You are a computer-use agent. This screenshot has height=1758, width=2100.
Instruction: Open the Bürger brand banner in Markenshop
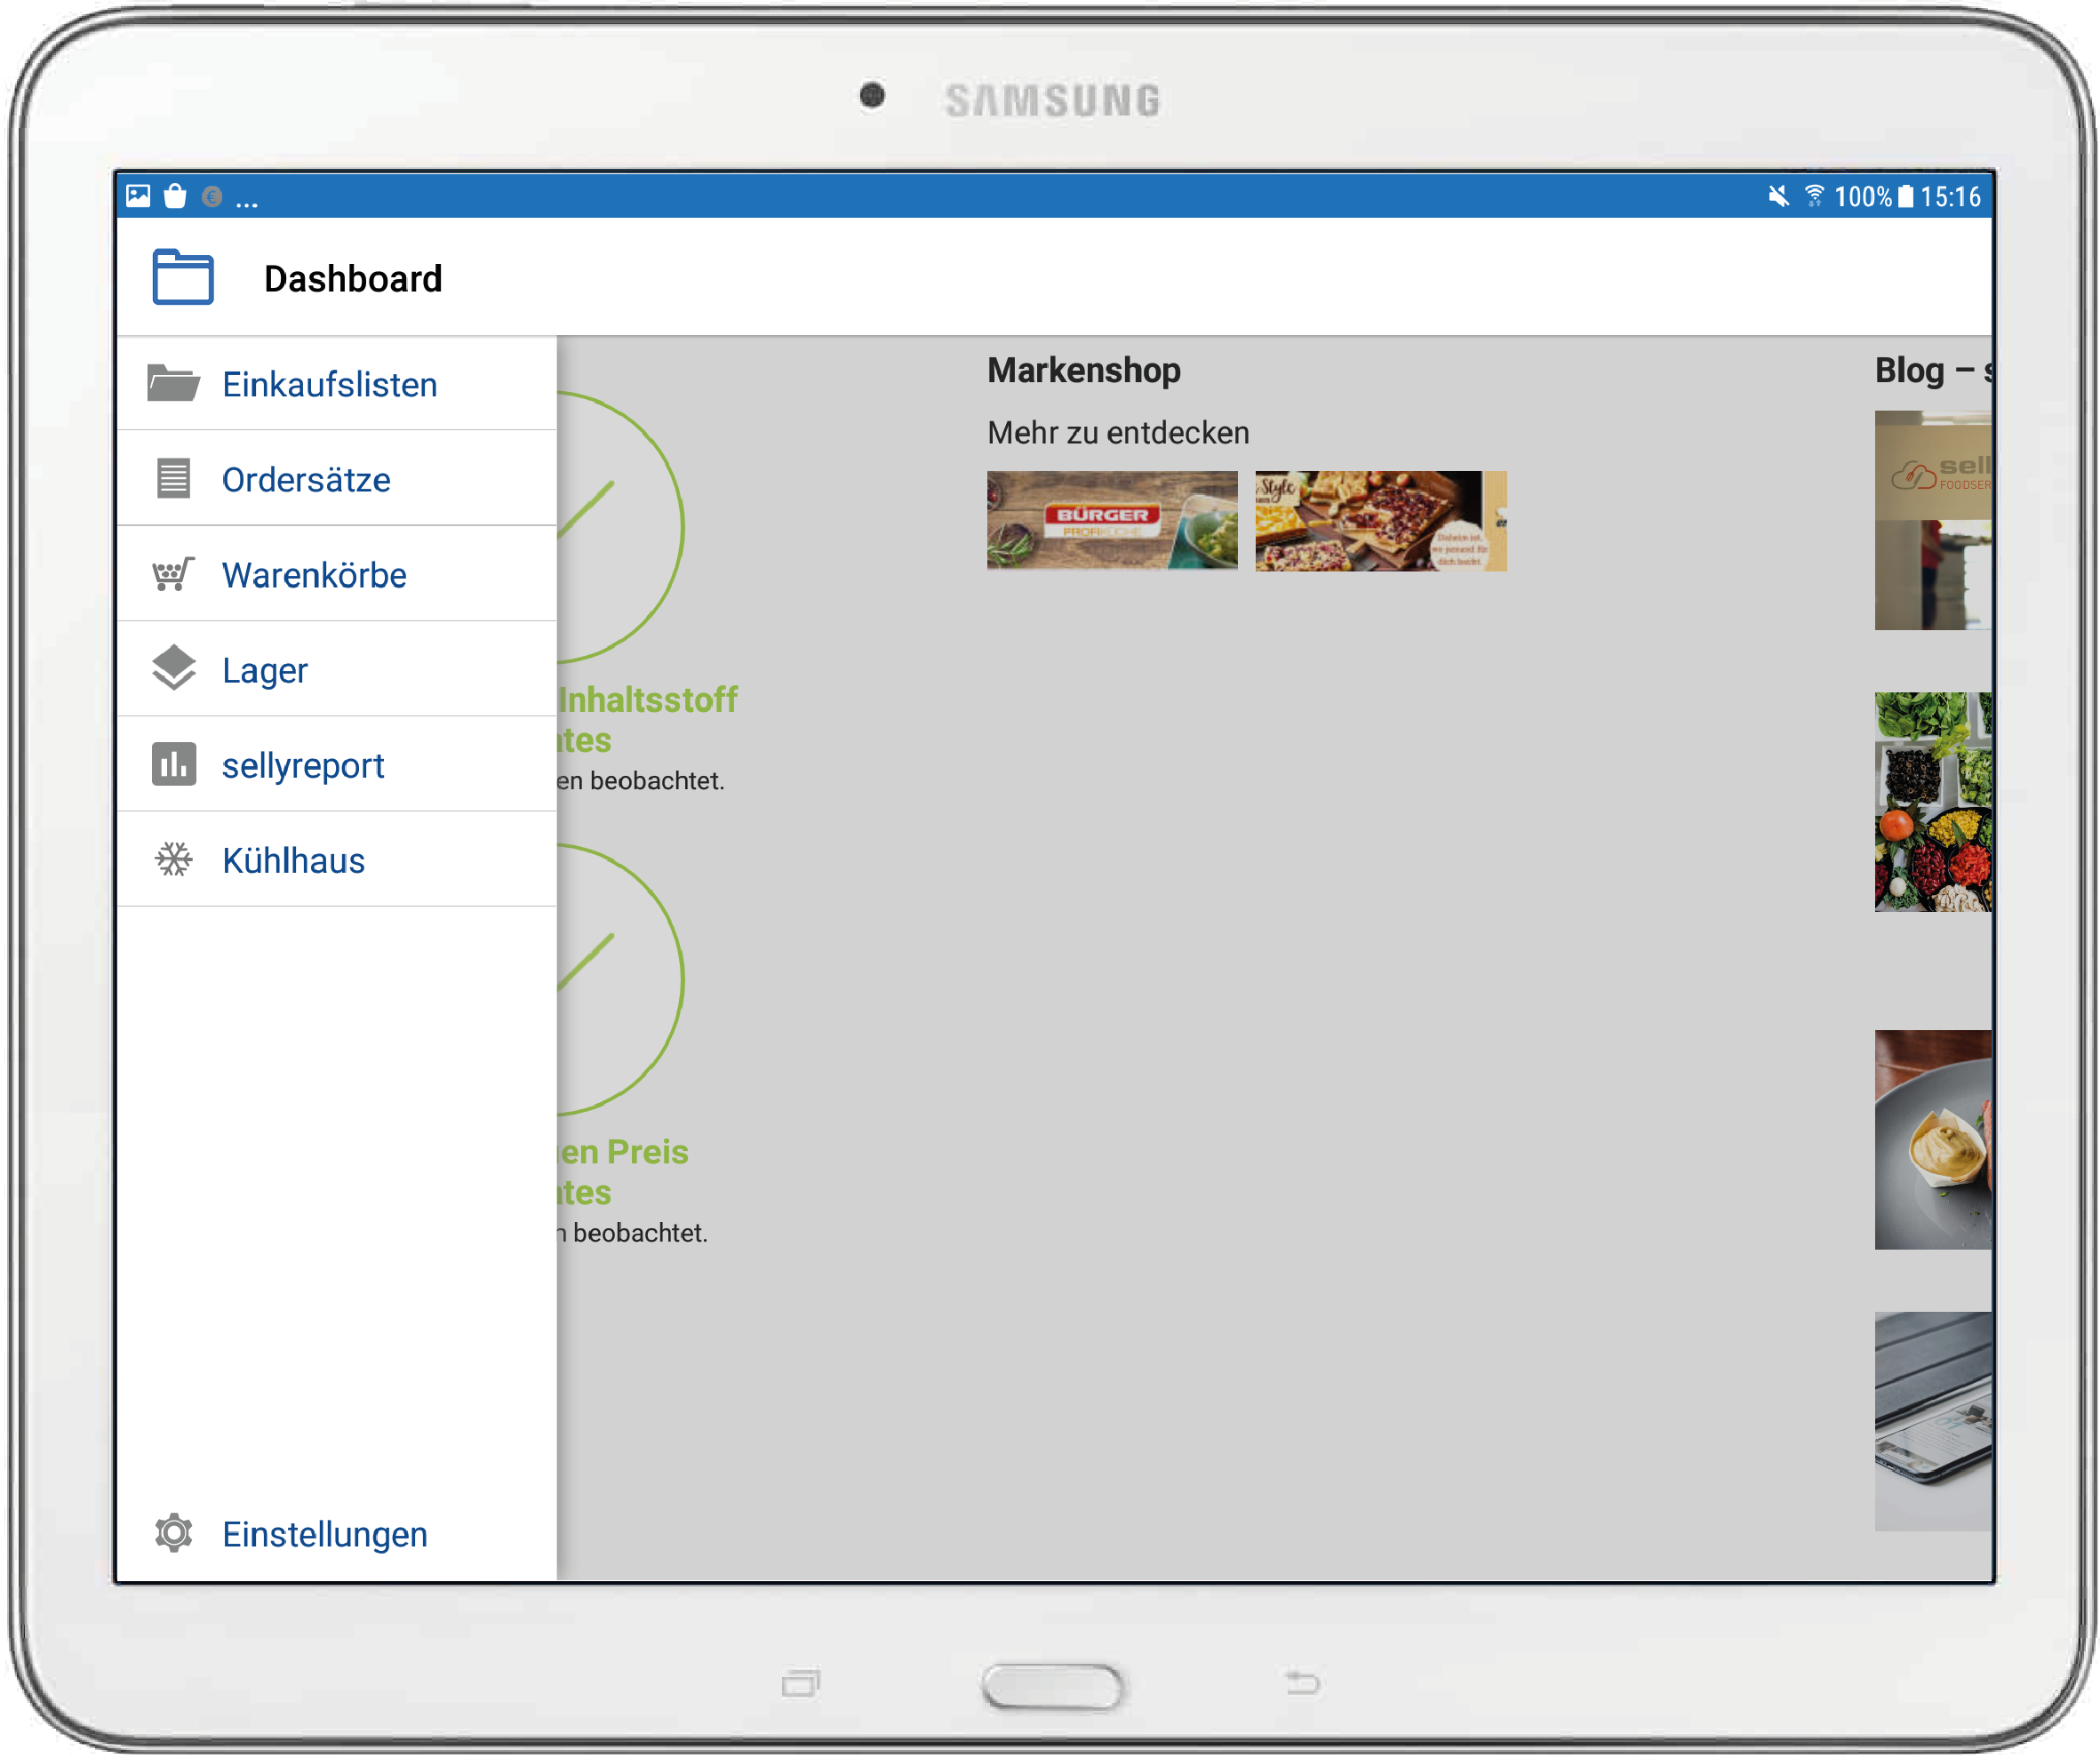click(x=1113, y=521)
